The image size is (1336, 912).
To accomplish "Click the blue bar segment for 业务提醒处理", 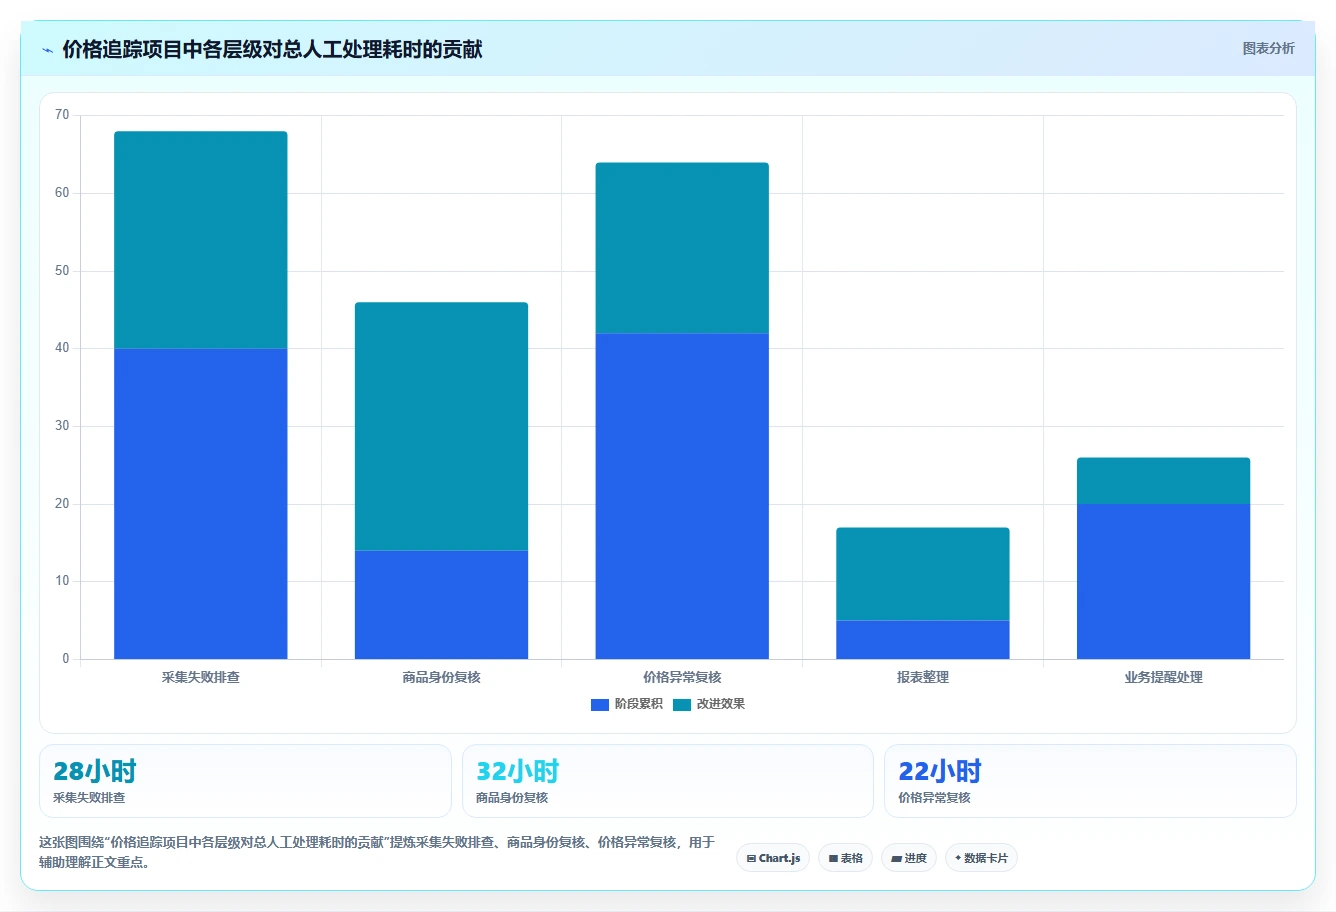I will click(1163, 581).
